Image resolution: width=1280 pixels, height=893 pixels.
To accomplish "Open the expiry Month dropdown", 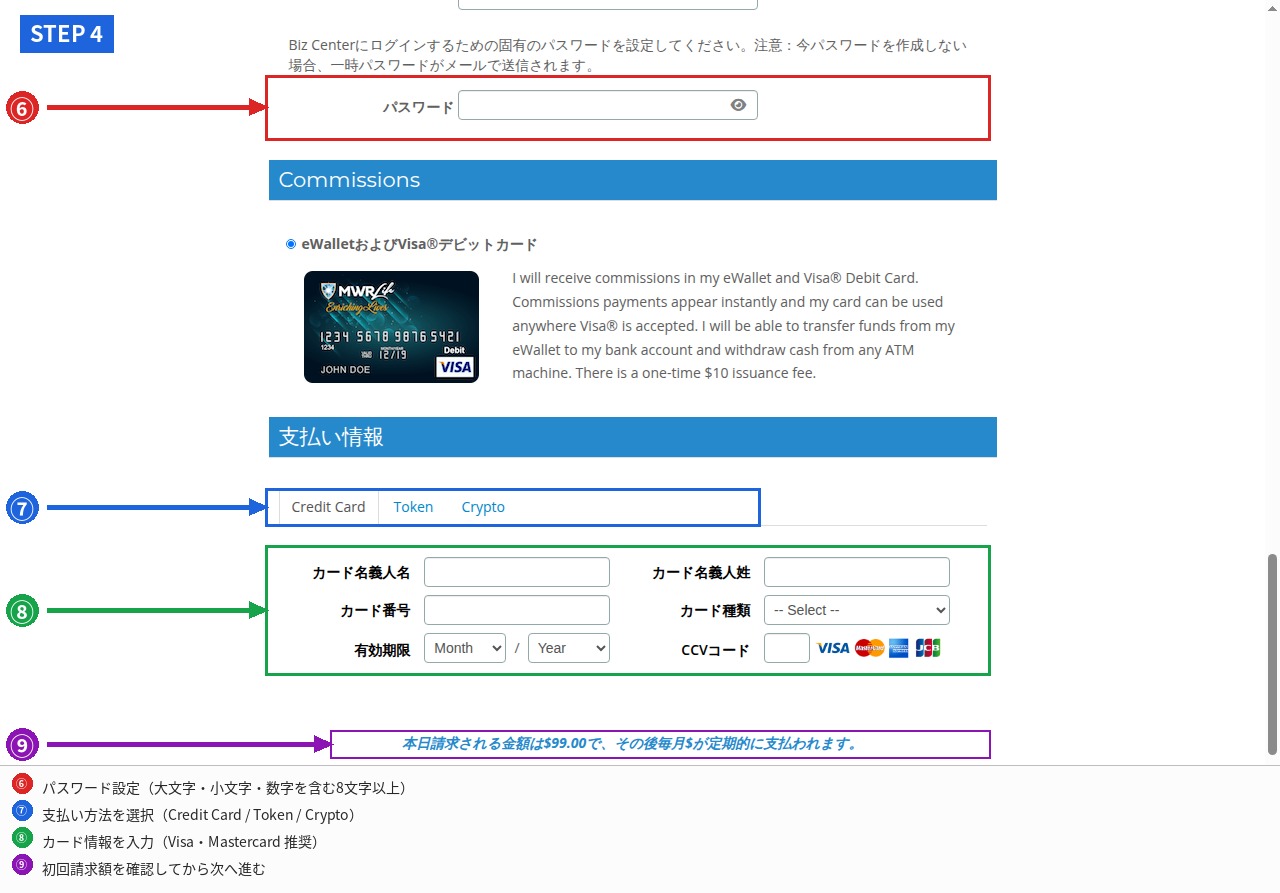I will [x=465, y=648].
